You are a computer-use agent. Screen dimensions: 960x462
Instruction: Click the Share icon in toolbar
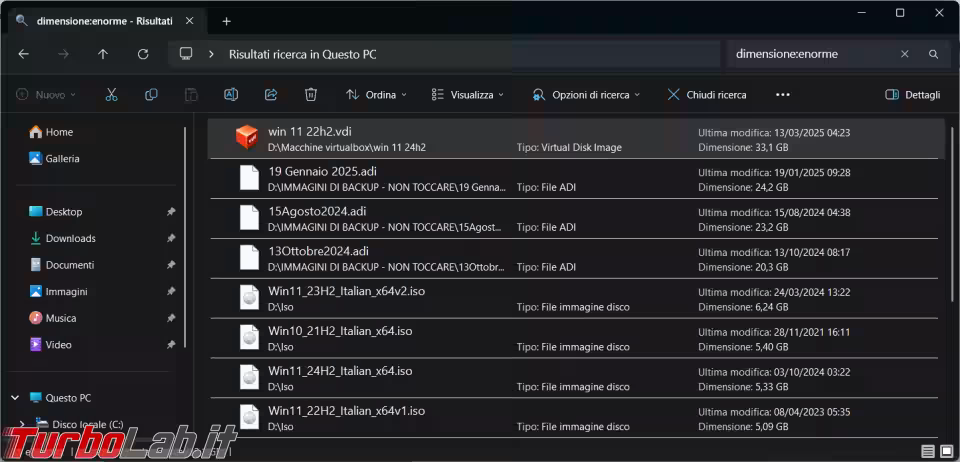click(x=271, y=95)
